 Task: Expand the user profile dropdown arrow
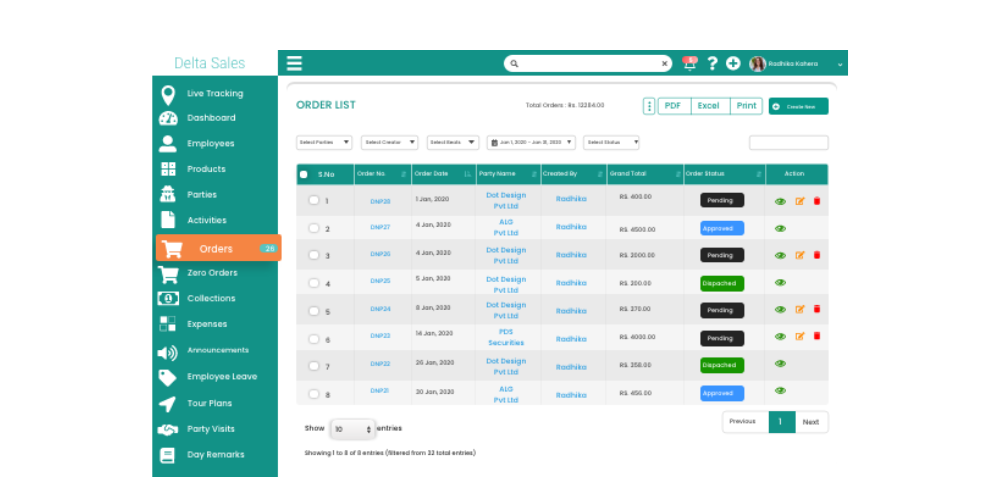click(x=840, y=64)
